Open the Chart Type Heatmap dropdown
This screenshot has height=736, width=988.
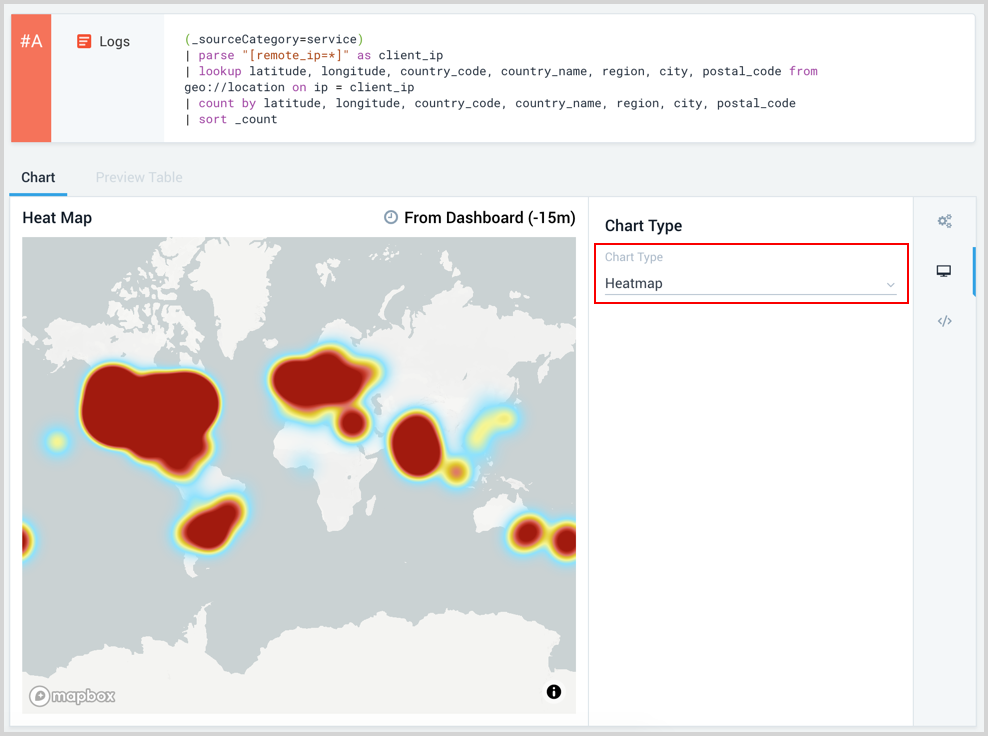[x=750, y=283]
